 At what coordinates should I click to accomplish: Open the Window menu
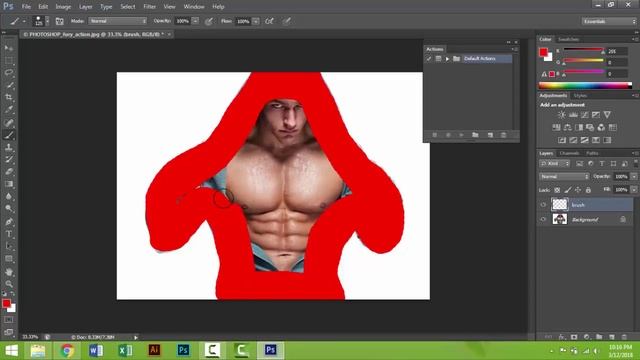pos(194,7)
